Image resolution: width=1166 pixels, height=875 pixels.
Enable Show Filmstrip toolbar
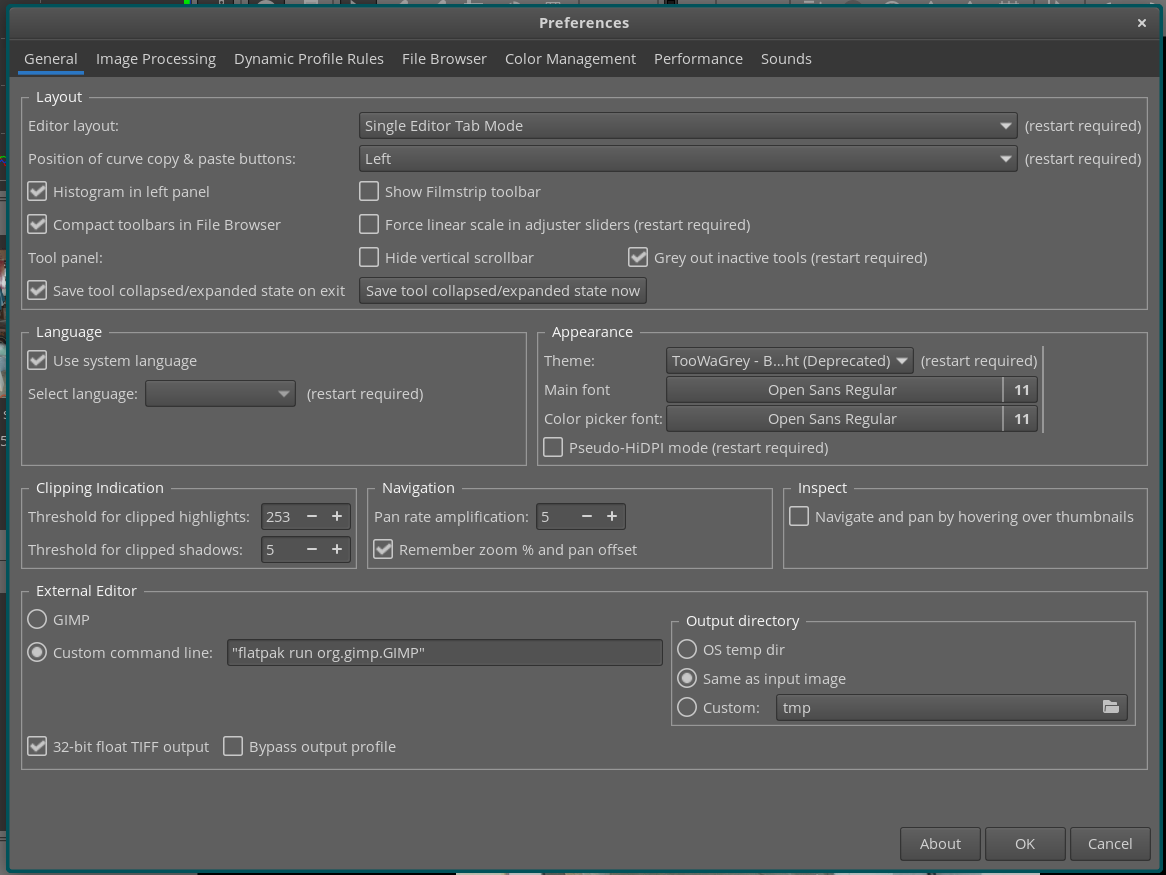(x=370, y=192)
